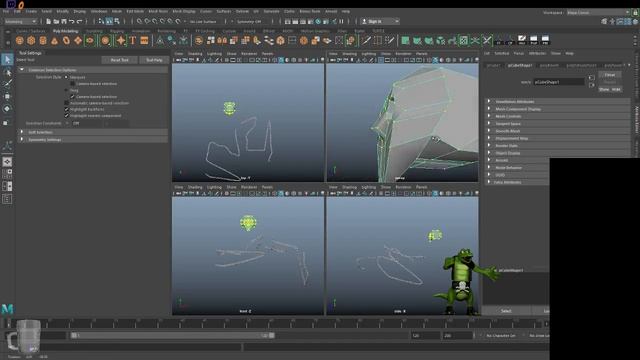Toggle Highlight nearest component checkbox
Screen dimensions: 640x360
pyautogui.click(x=67, y=116)
